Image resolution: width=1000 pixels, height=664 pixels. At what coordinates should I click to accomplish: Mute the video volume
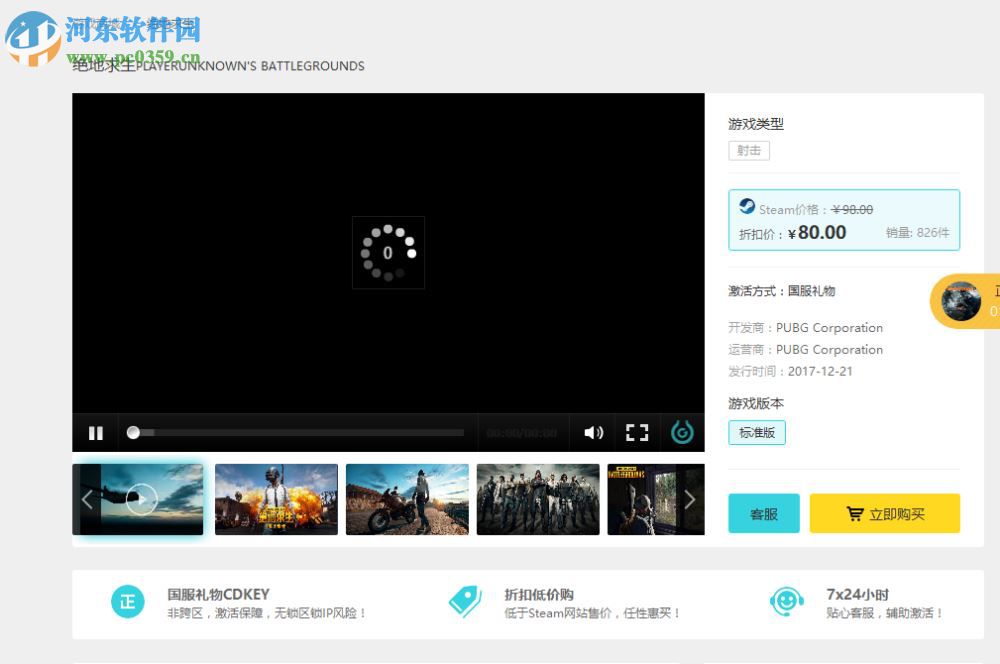pos(594,432)
